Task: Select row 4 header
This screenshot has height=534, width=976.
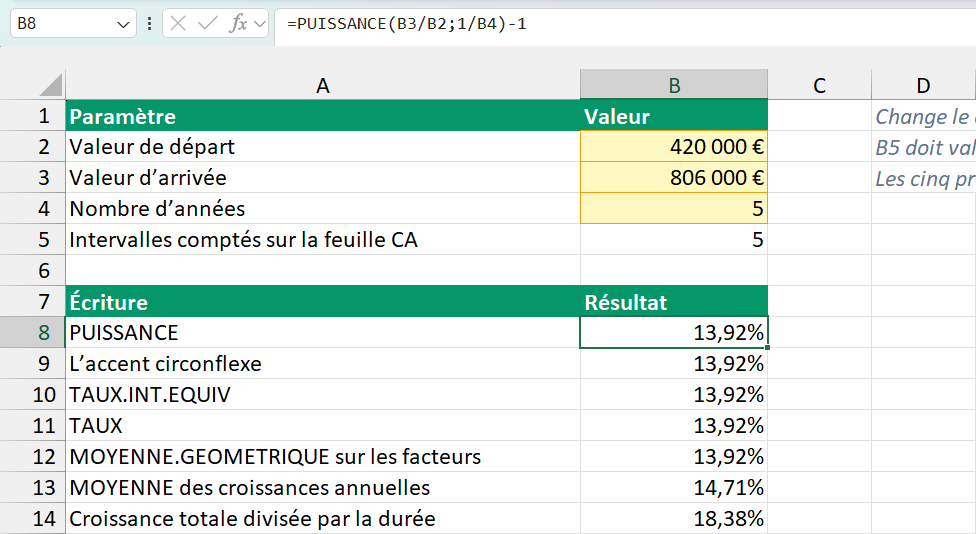Action: tap(32, 208)
